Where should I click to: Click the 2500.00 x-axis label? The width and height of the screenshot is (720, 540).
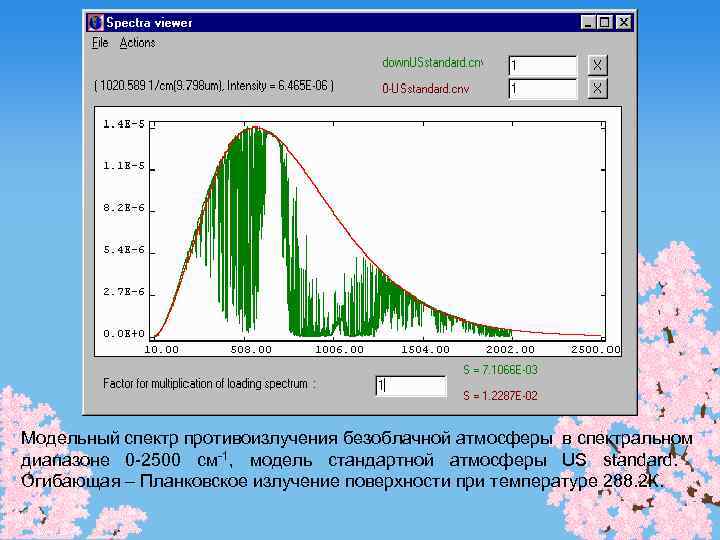[x=596, y=349]
